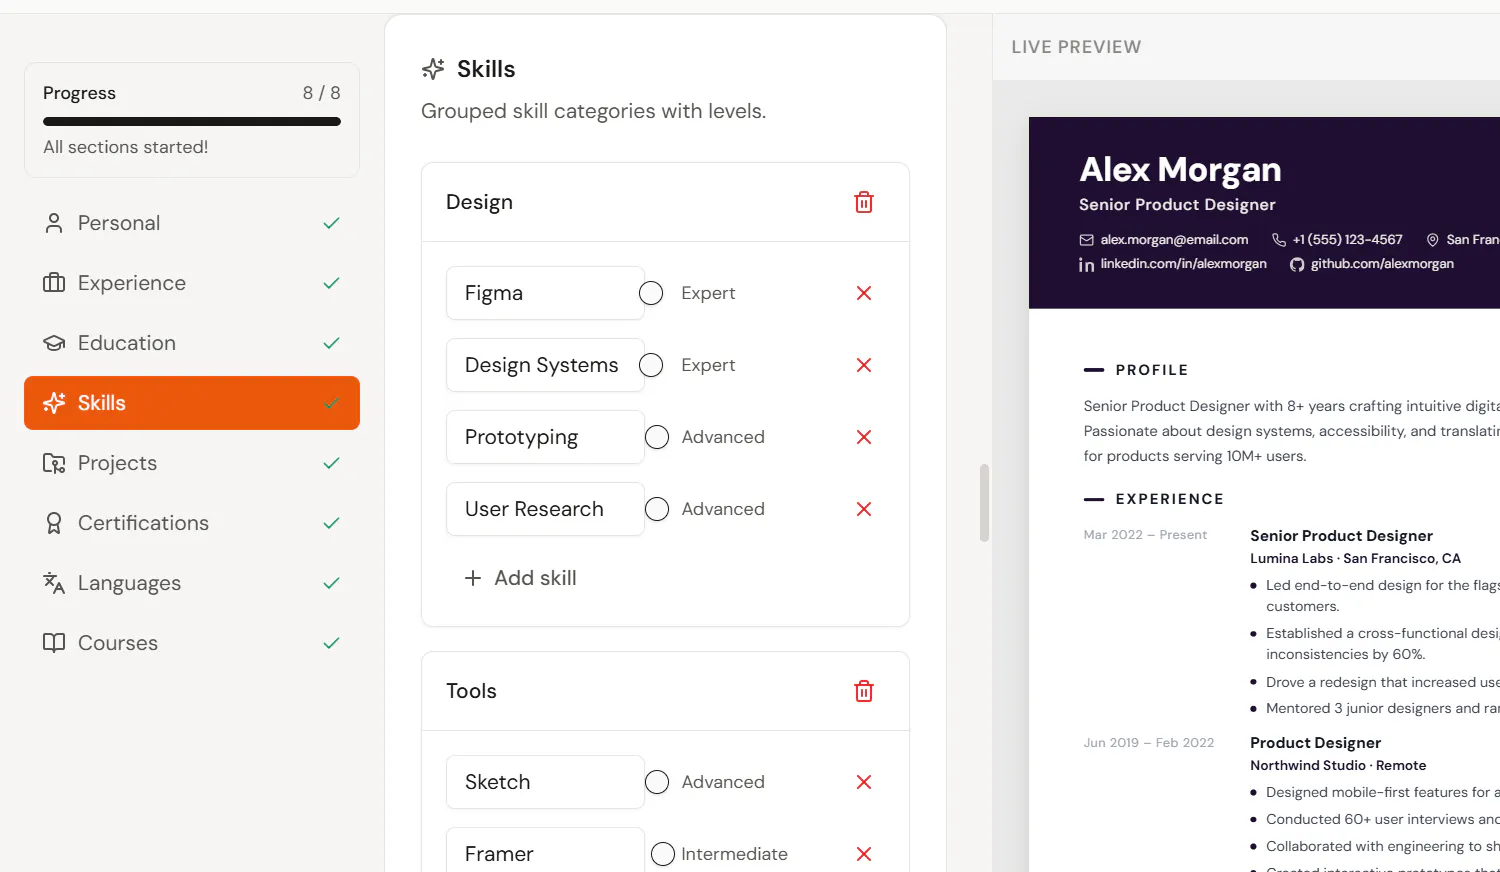This screenshot has width=1500, height=872.
Task: Add skill to Design category
Action: [x=521, y=578]
